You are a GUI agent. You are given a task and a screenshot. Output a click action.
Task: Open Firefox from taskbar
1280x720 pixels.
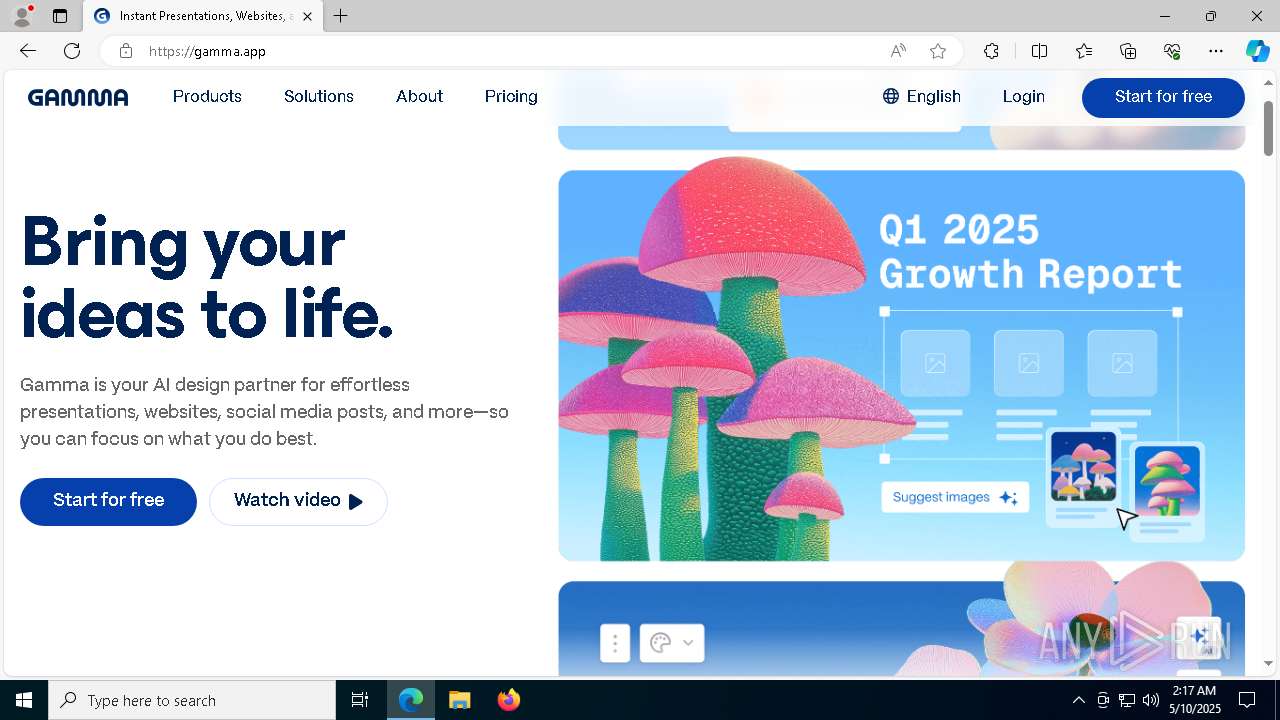pyautogui.click(x=508, y=700)
